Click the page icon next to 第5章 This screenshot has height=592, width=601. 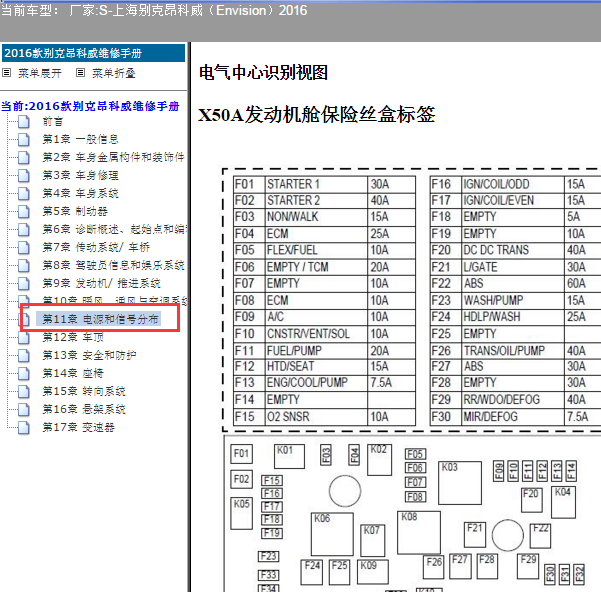click(24, 211)
